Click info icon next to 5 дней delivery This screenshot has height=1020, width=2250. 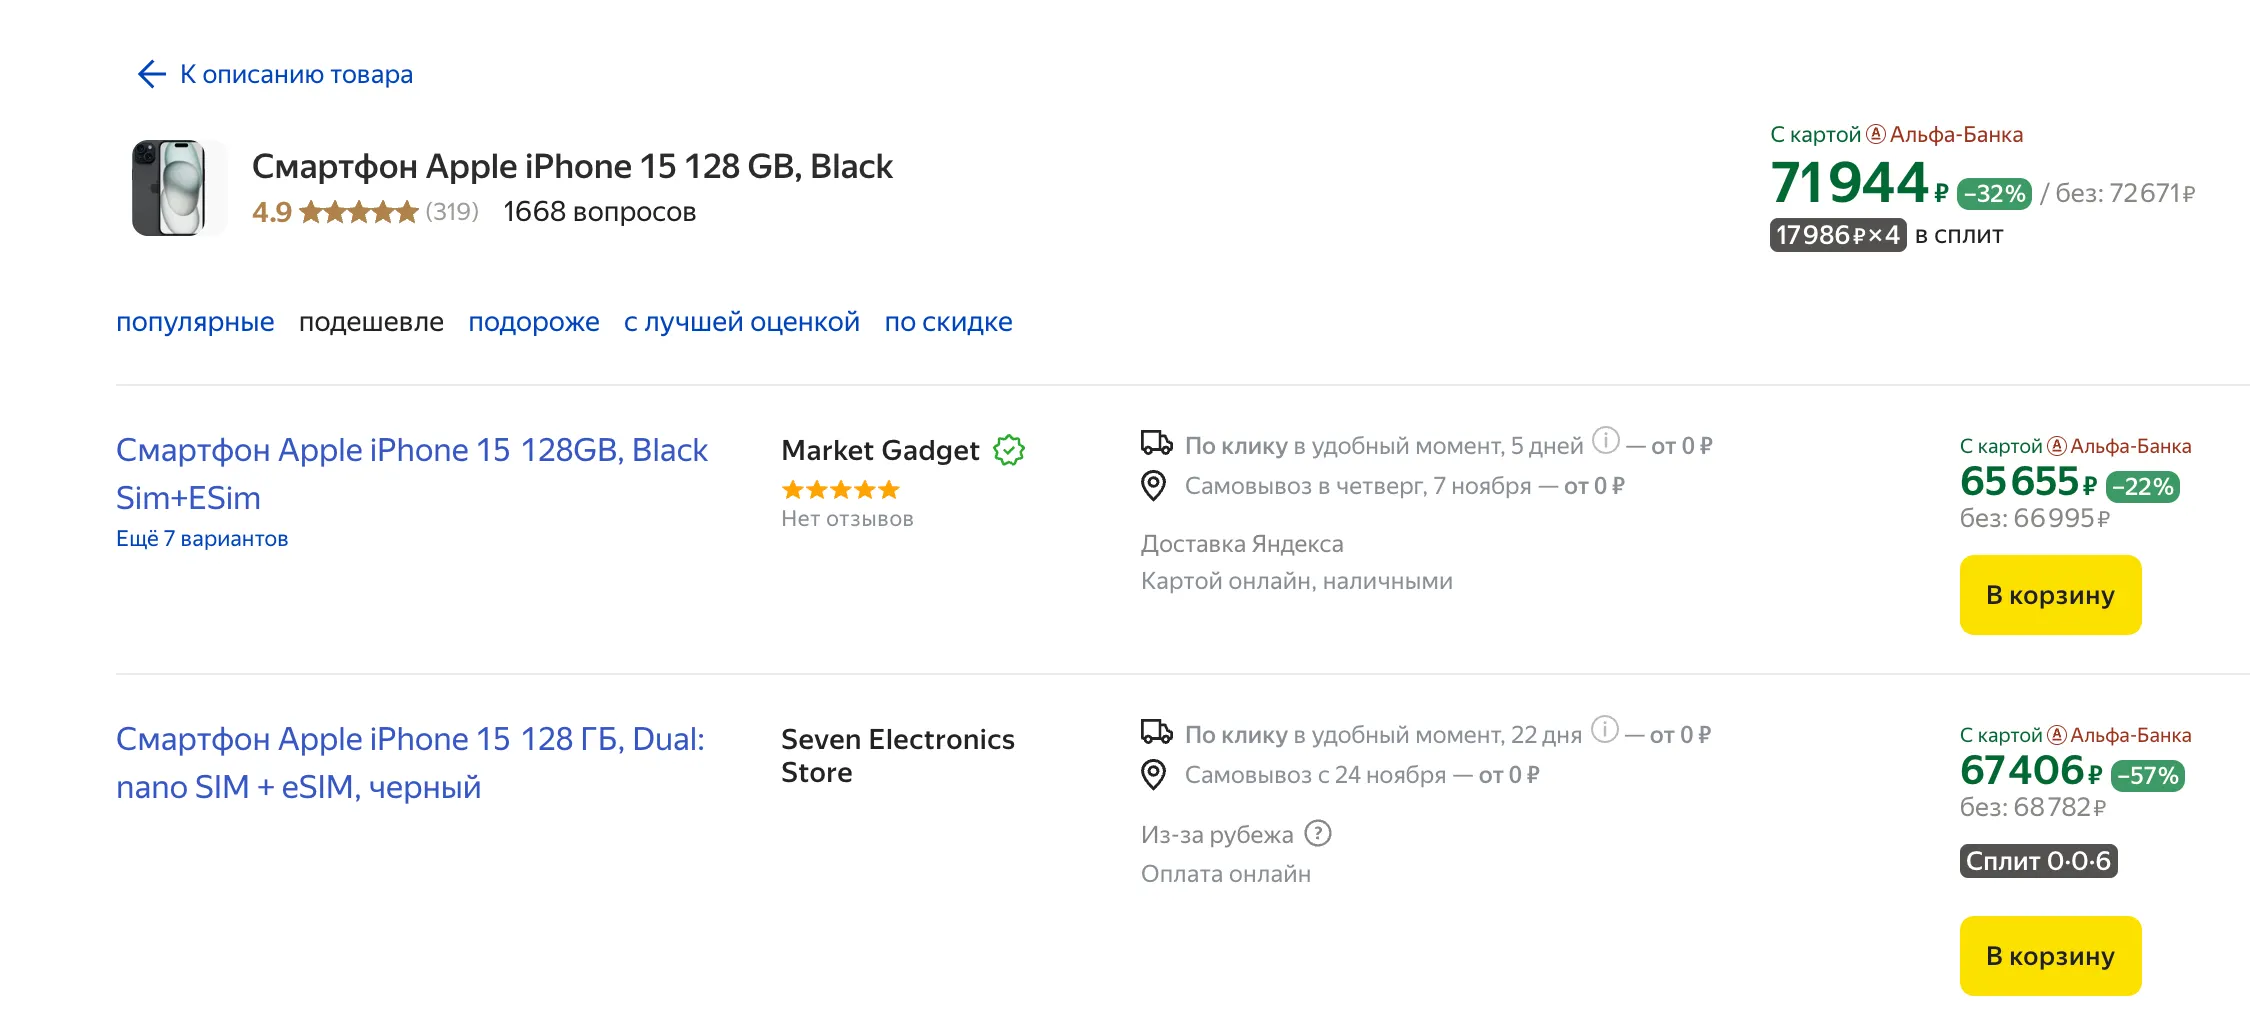[1605, 440]
